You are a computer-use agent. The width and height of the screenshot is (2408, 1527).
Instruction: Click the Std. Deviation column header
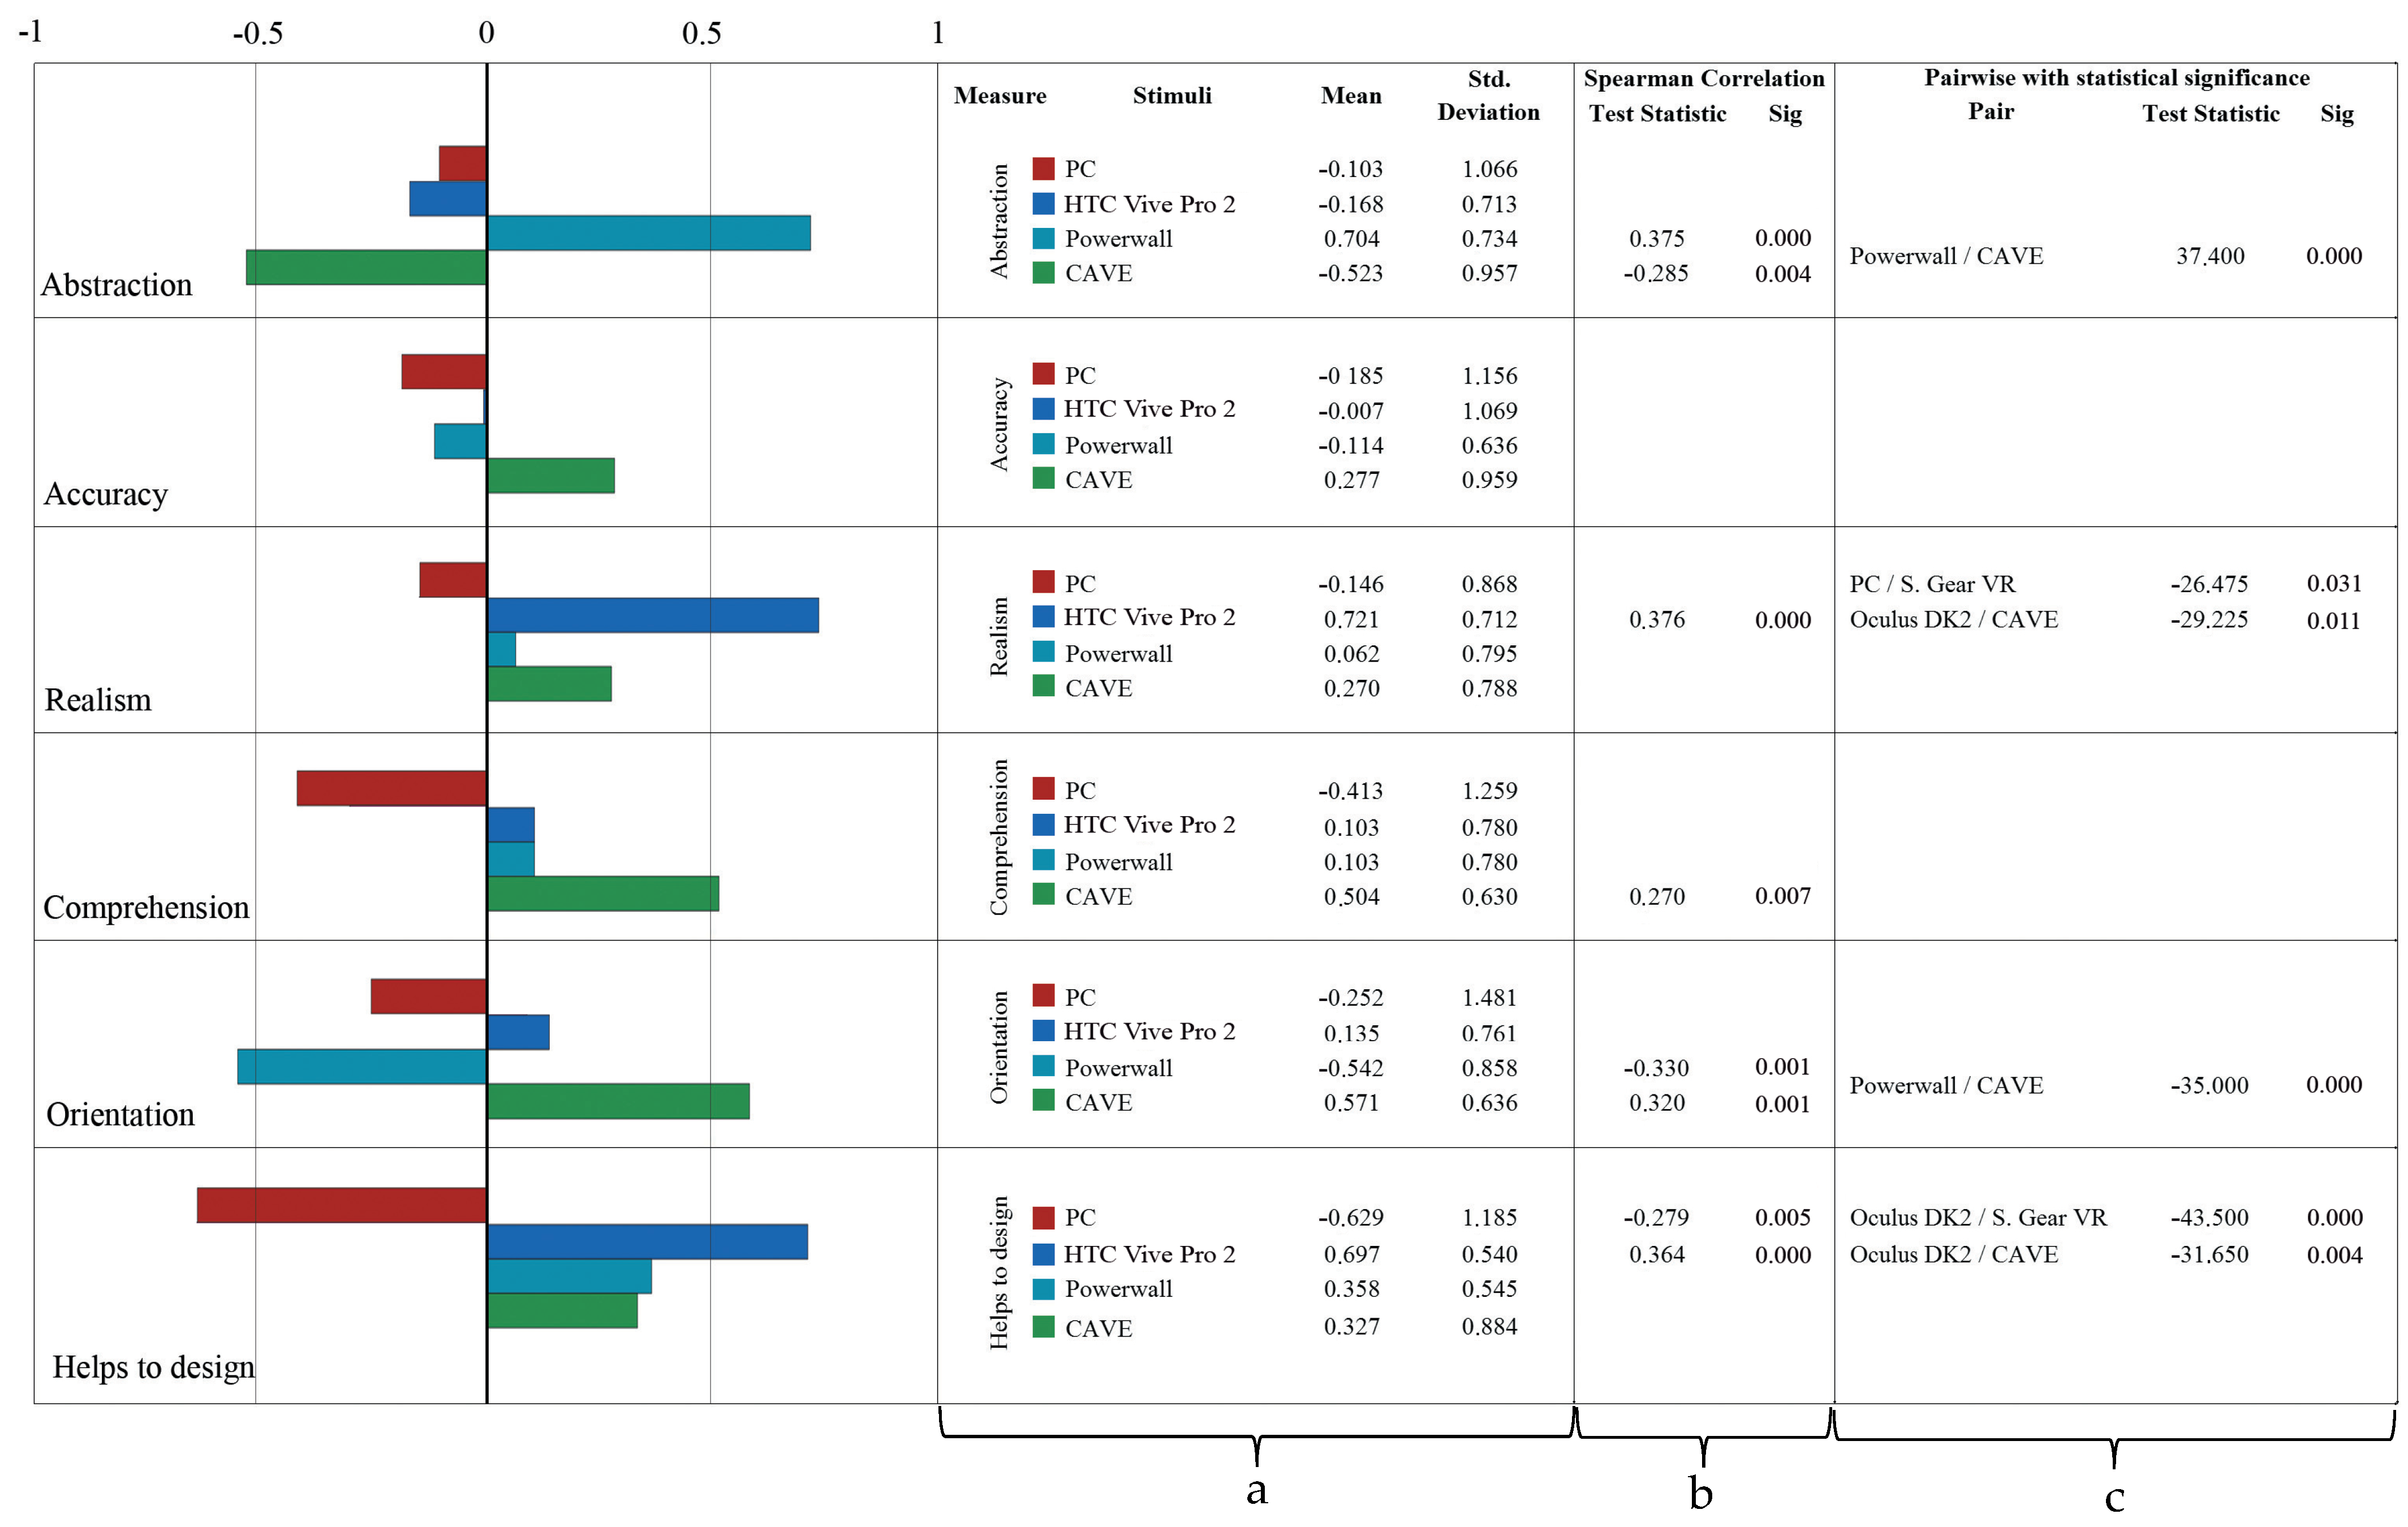[x=1488, y=95]
